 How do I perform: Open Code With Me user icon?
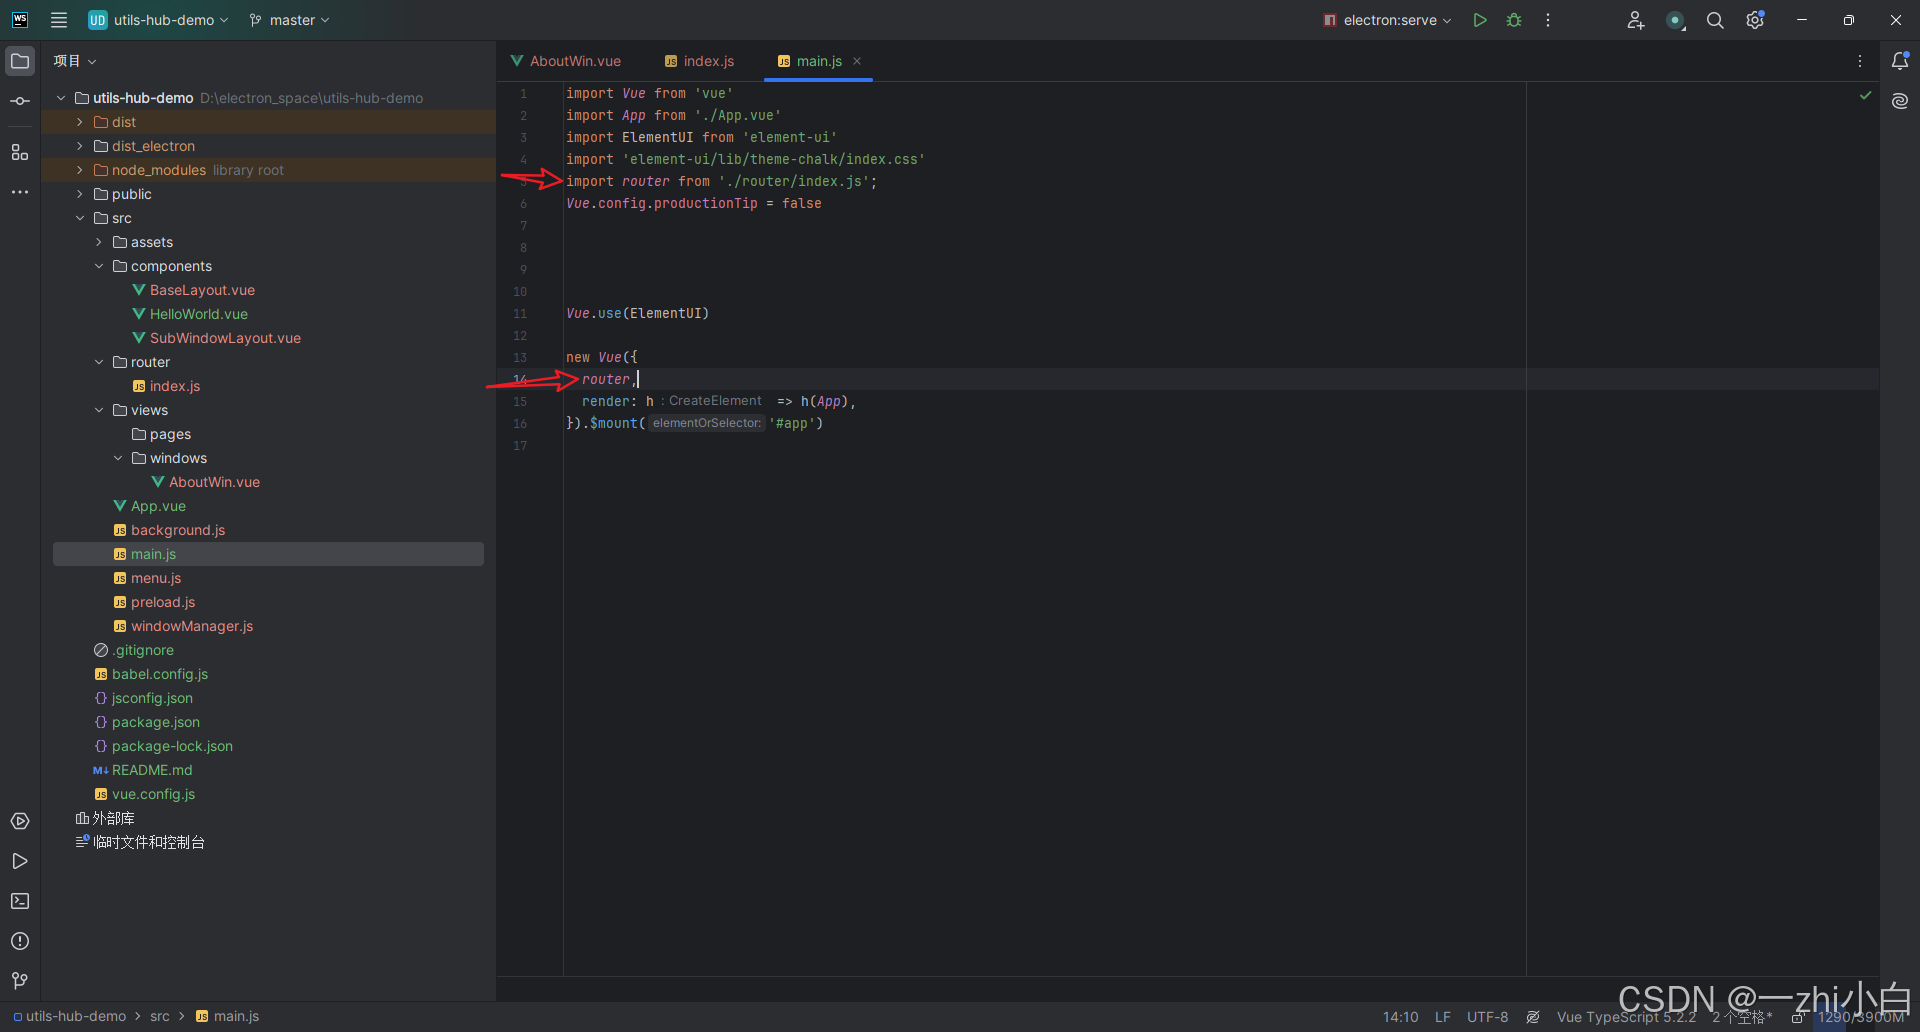point(1636,20)
